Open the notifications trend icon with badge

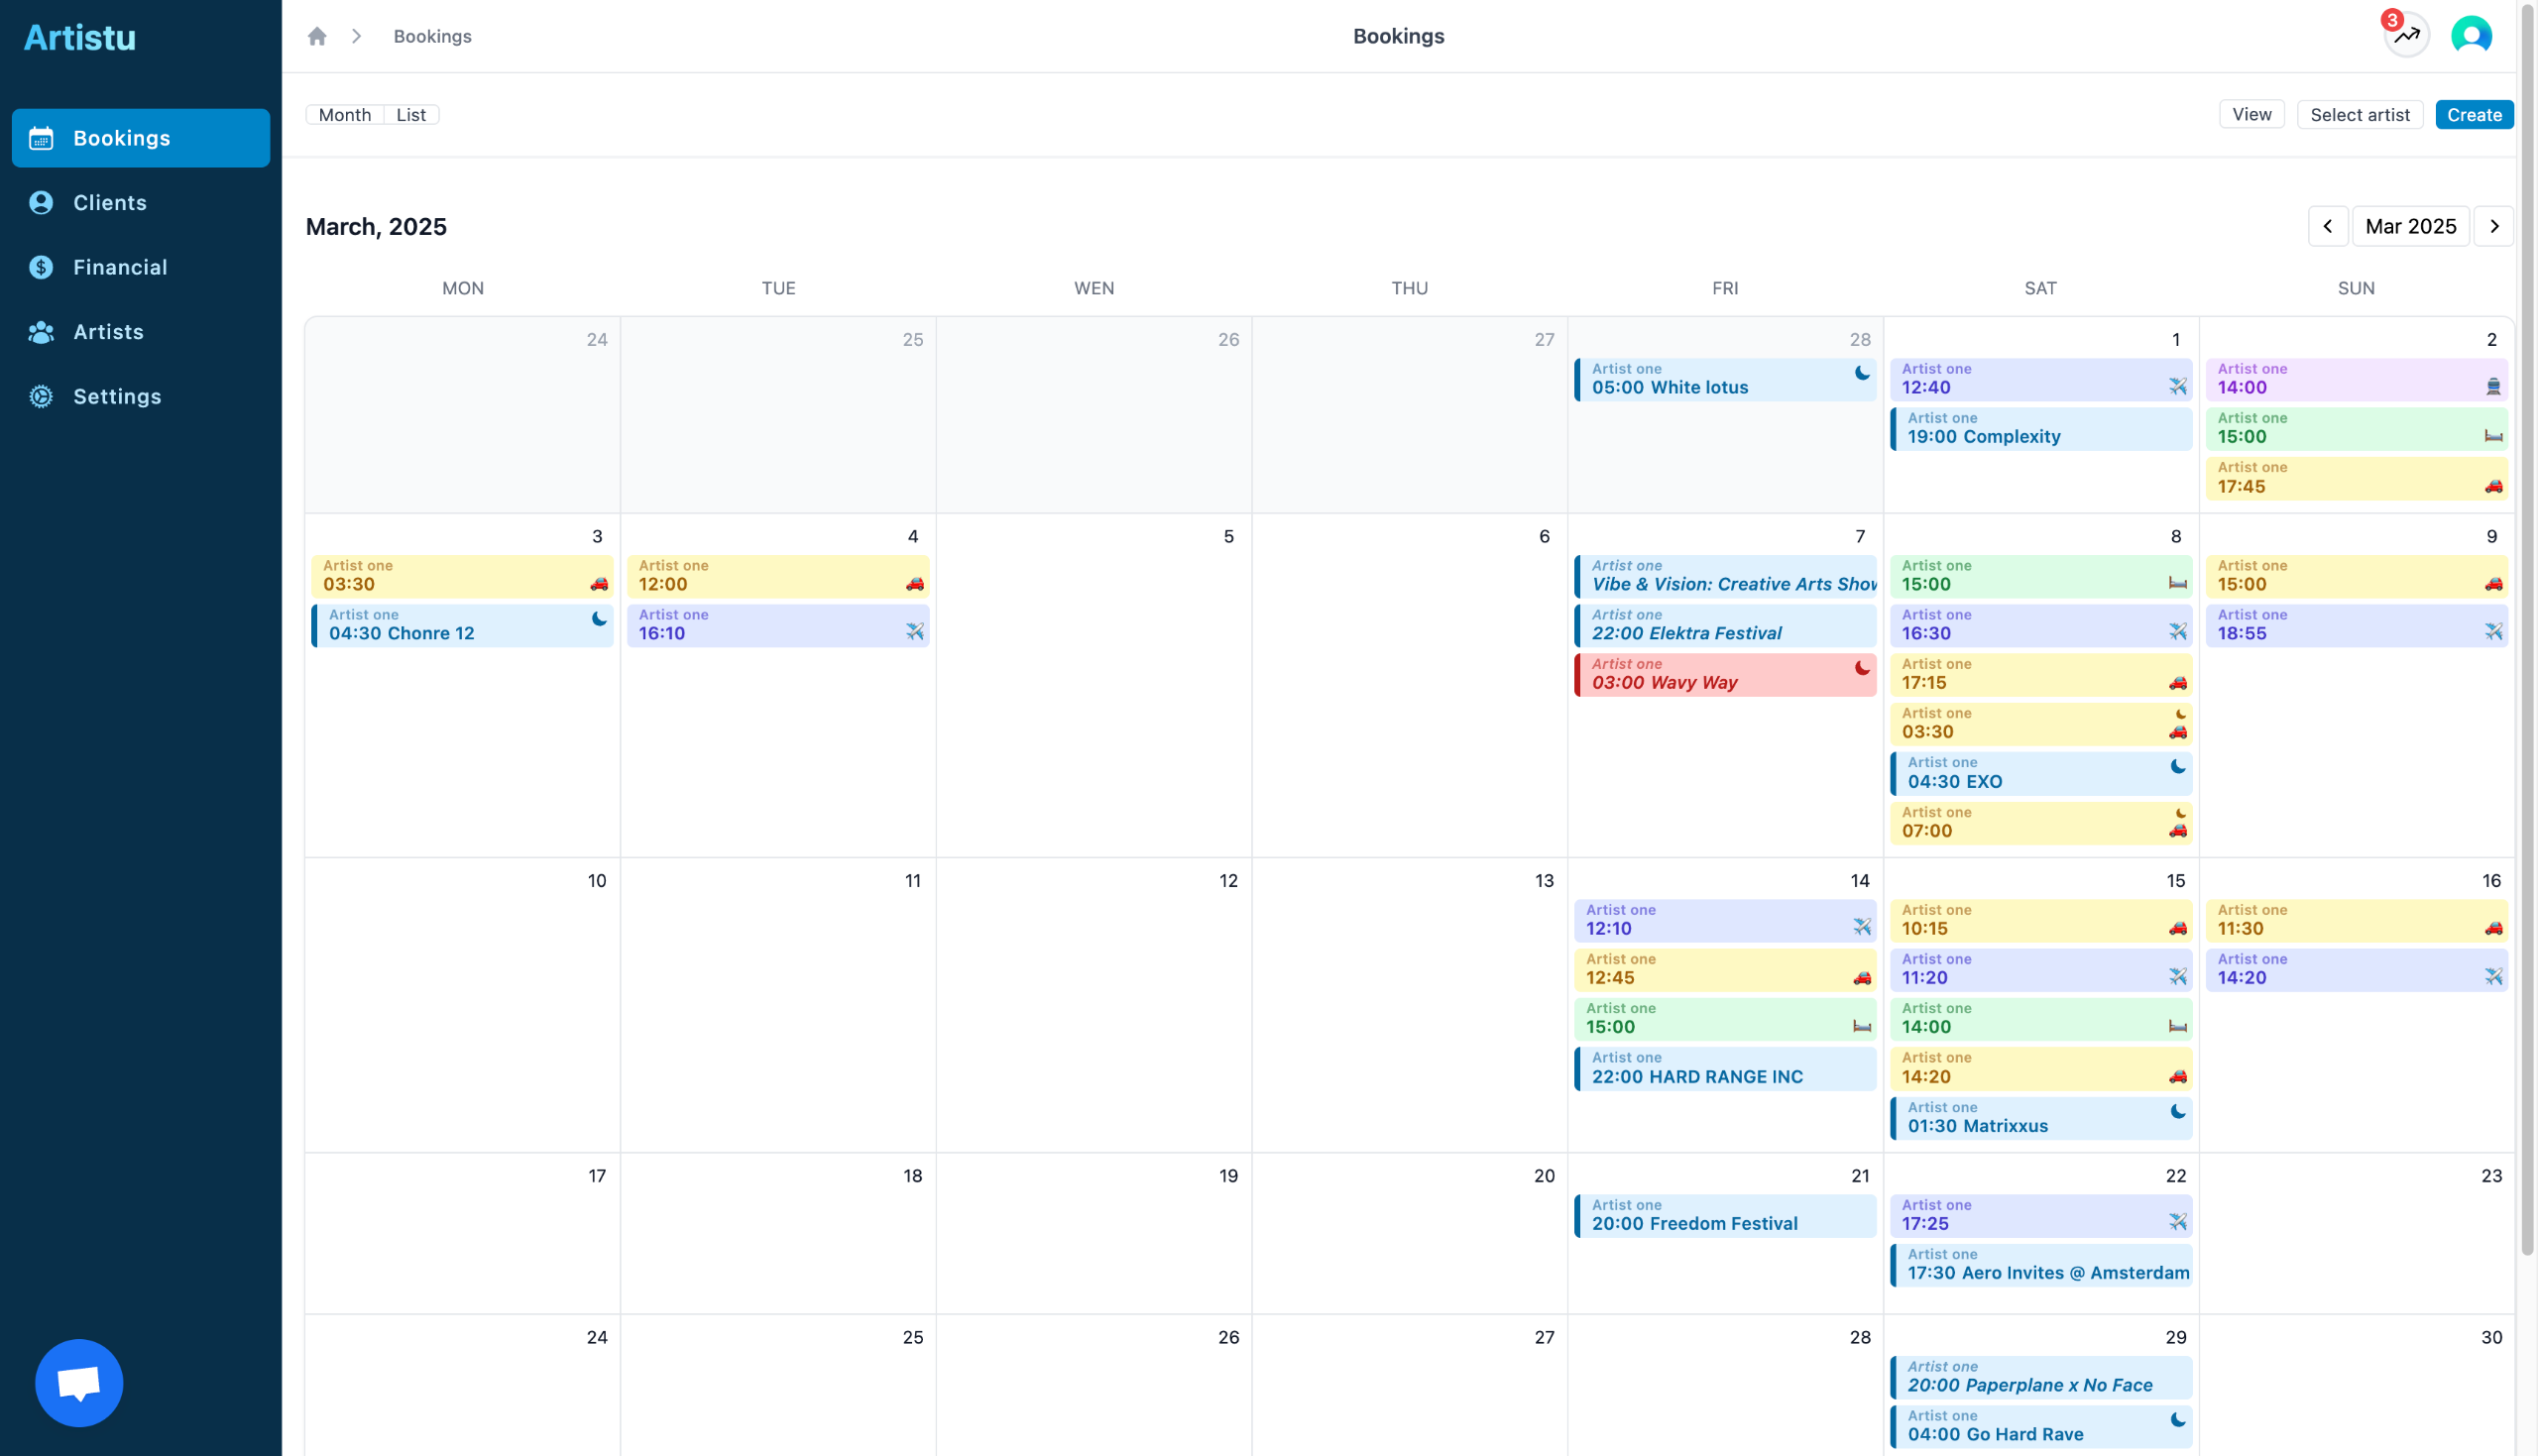point(2406,36)
